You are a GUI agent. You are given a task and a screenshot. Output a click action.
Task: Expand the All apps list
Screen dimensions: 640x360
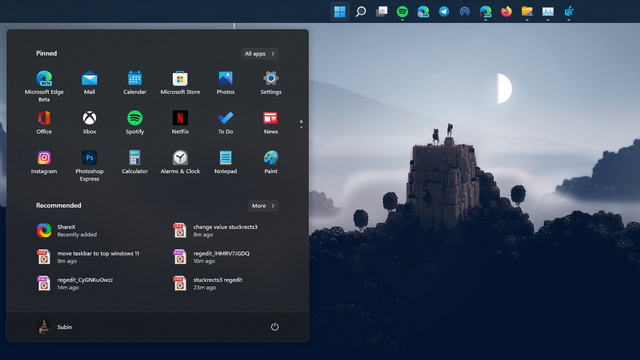(x=260, y=53)
